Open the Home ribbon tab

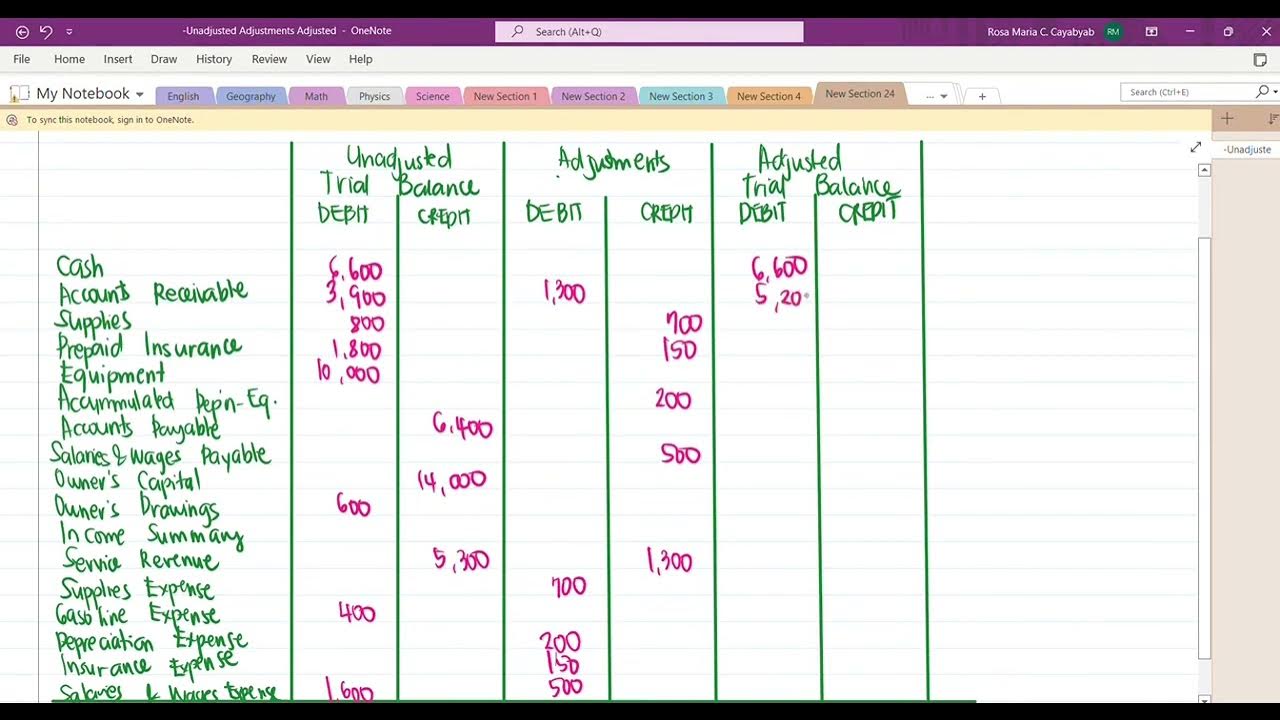click(x=69, y=59)
